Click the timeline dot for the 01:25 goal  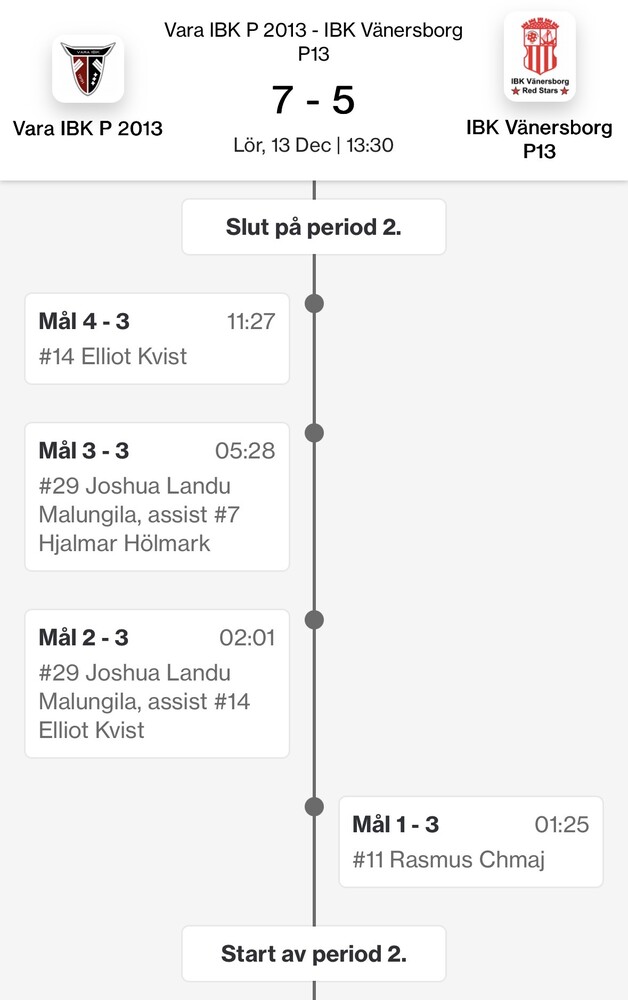point(314,807)
